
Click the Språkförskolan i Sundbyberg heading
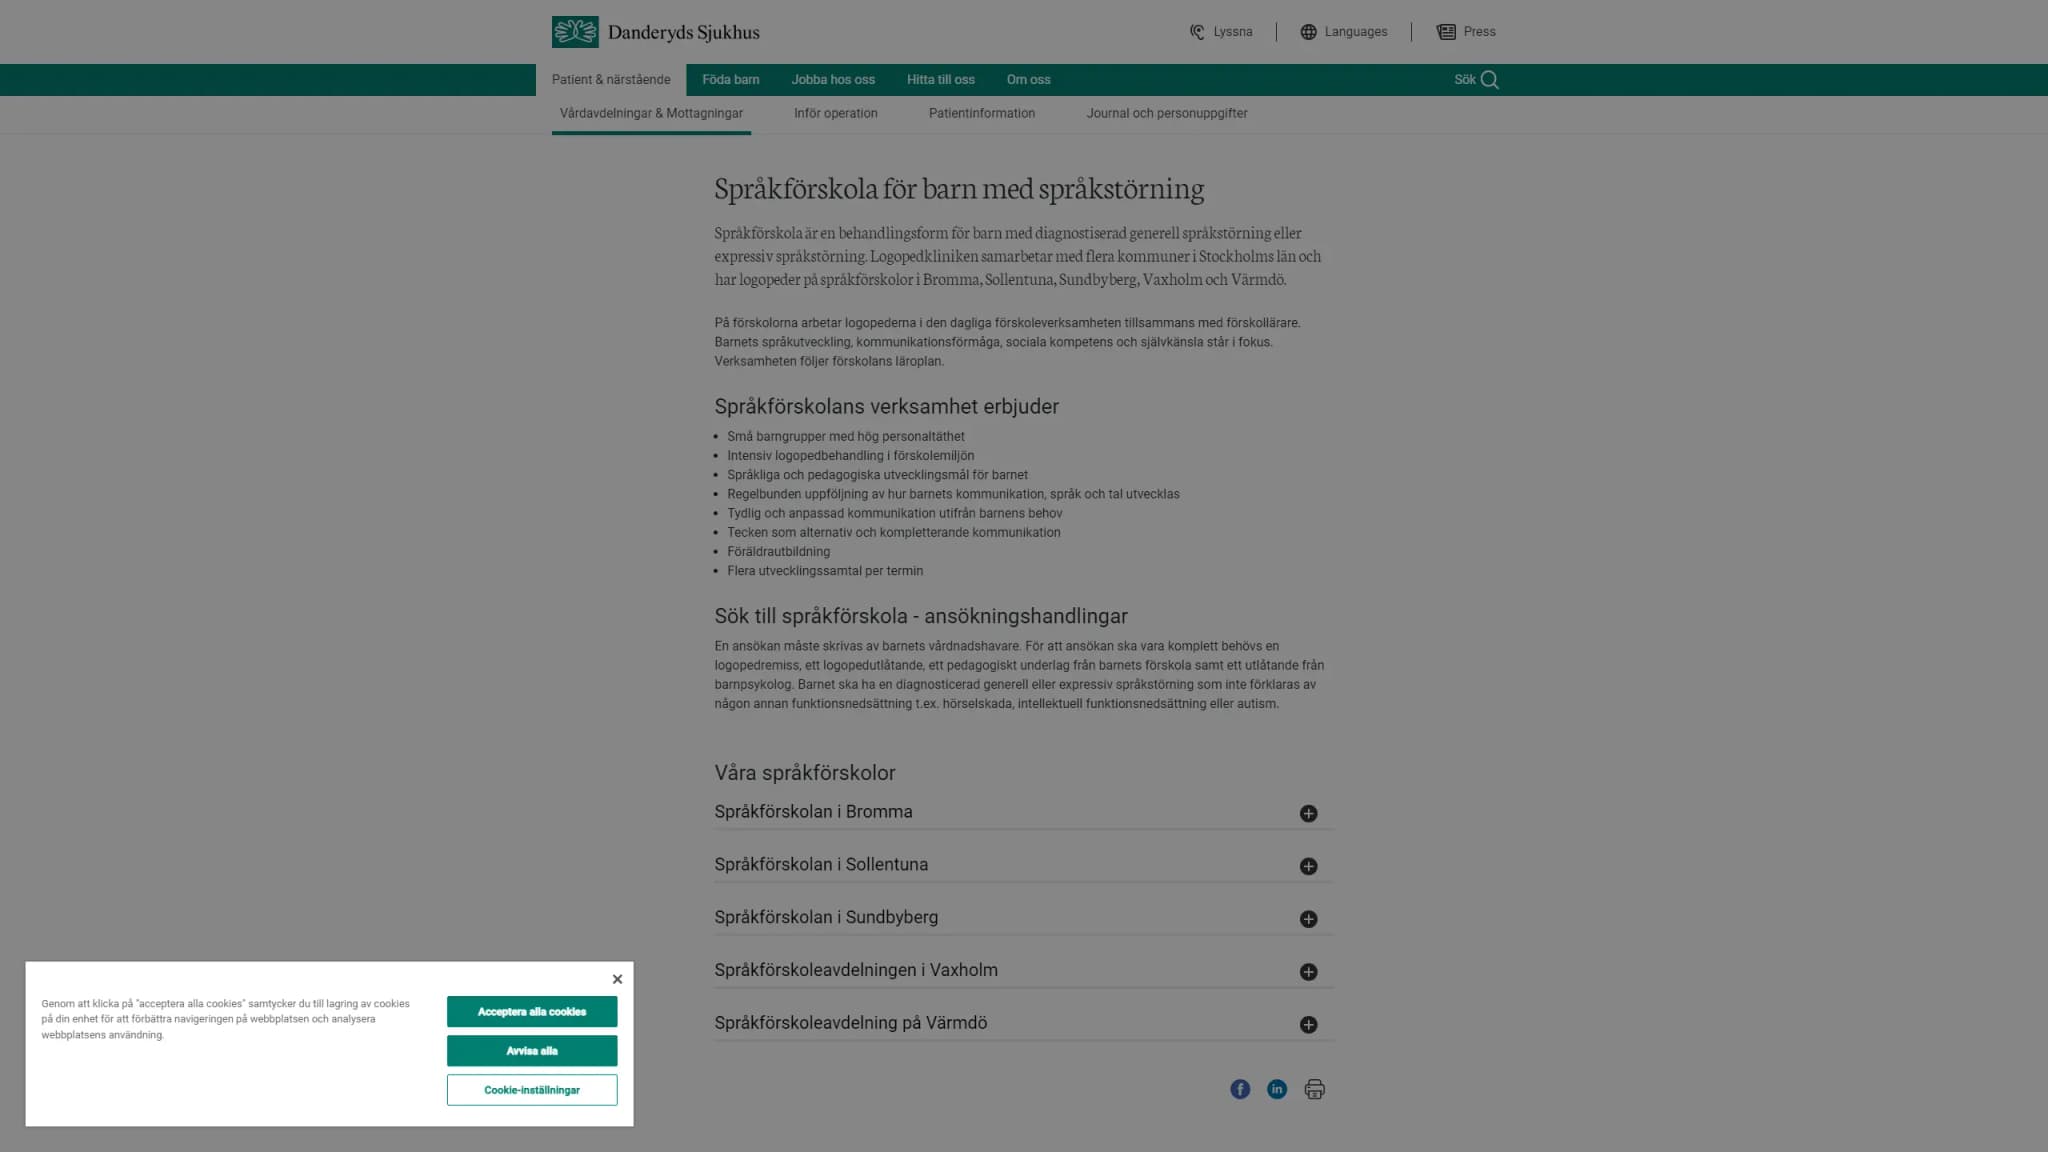pos(826,918)
